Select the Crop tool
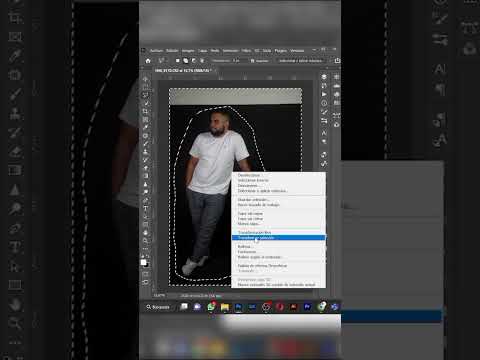Screen dimensions: 480x360 click(x=146, y=111)
